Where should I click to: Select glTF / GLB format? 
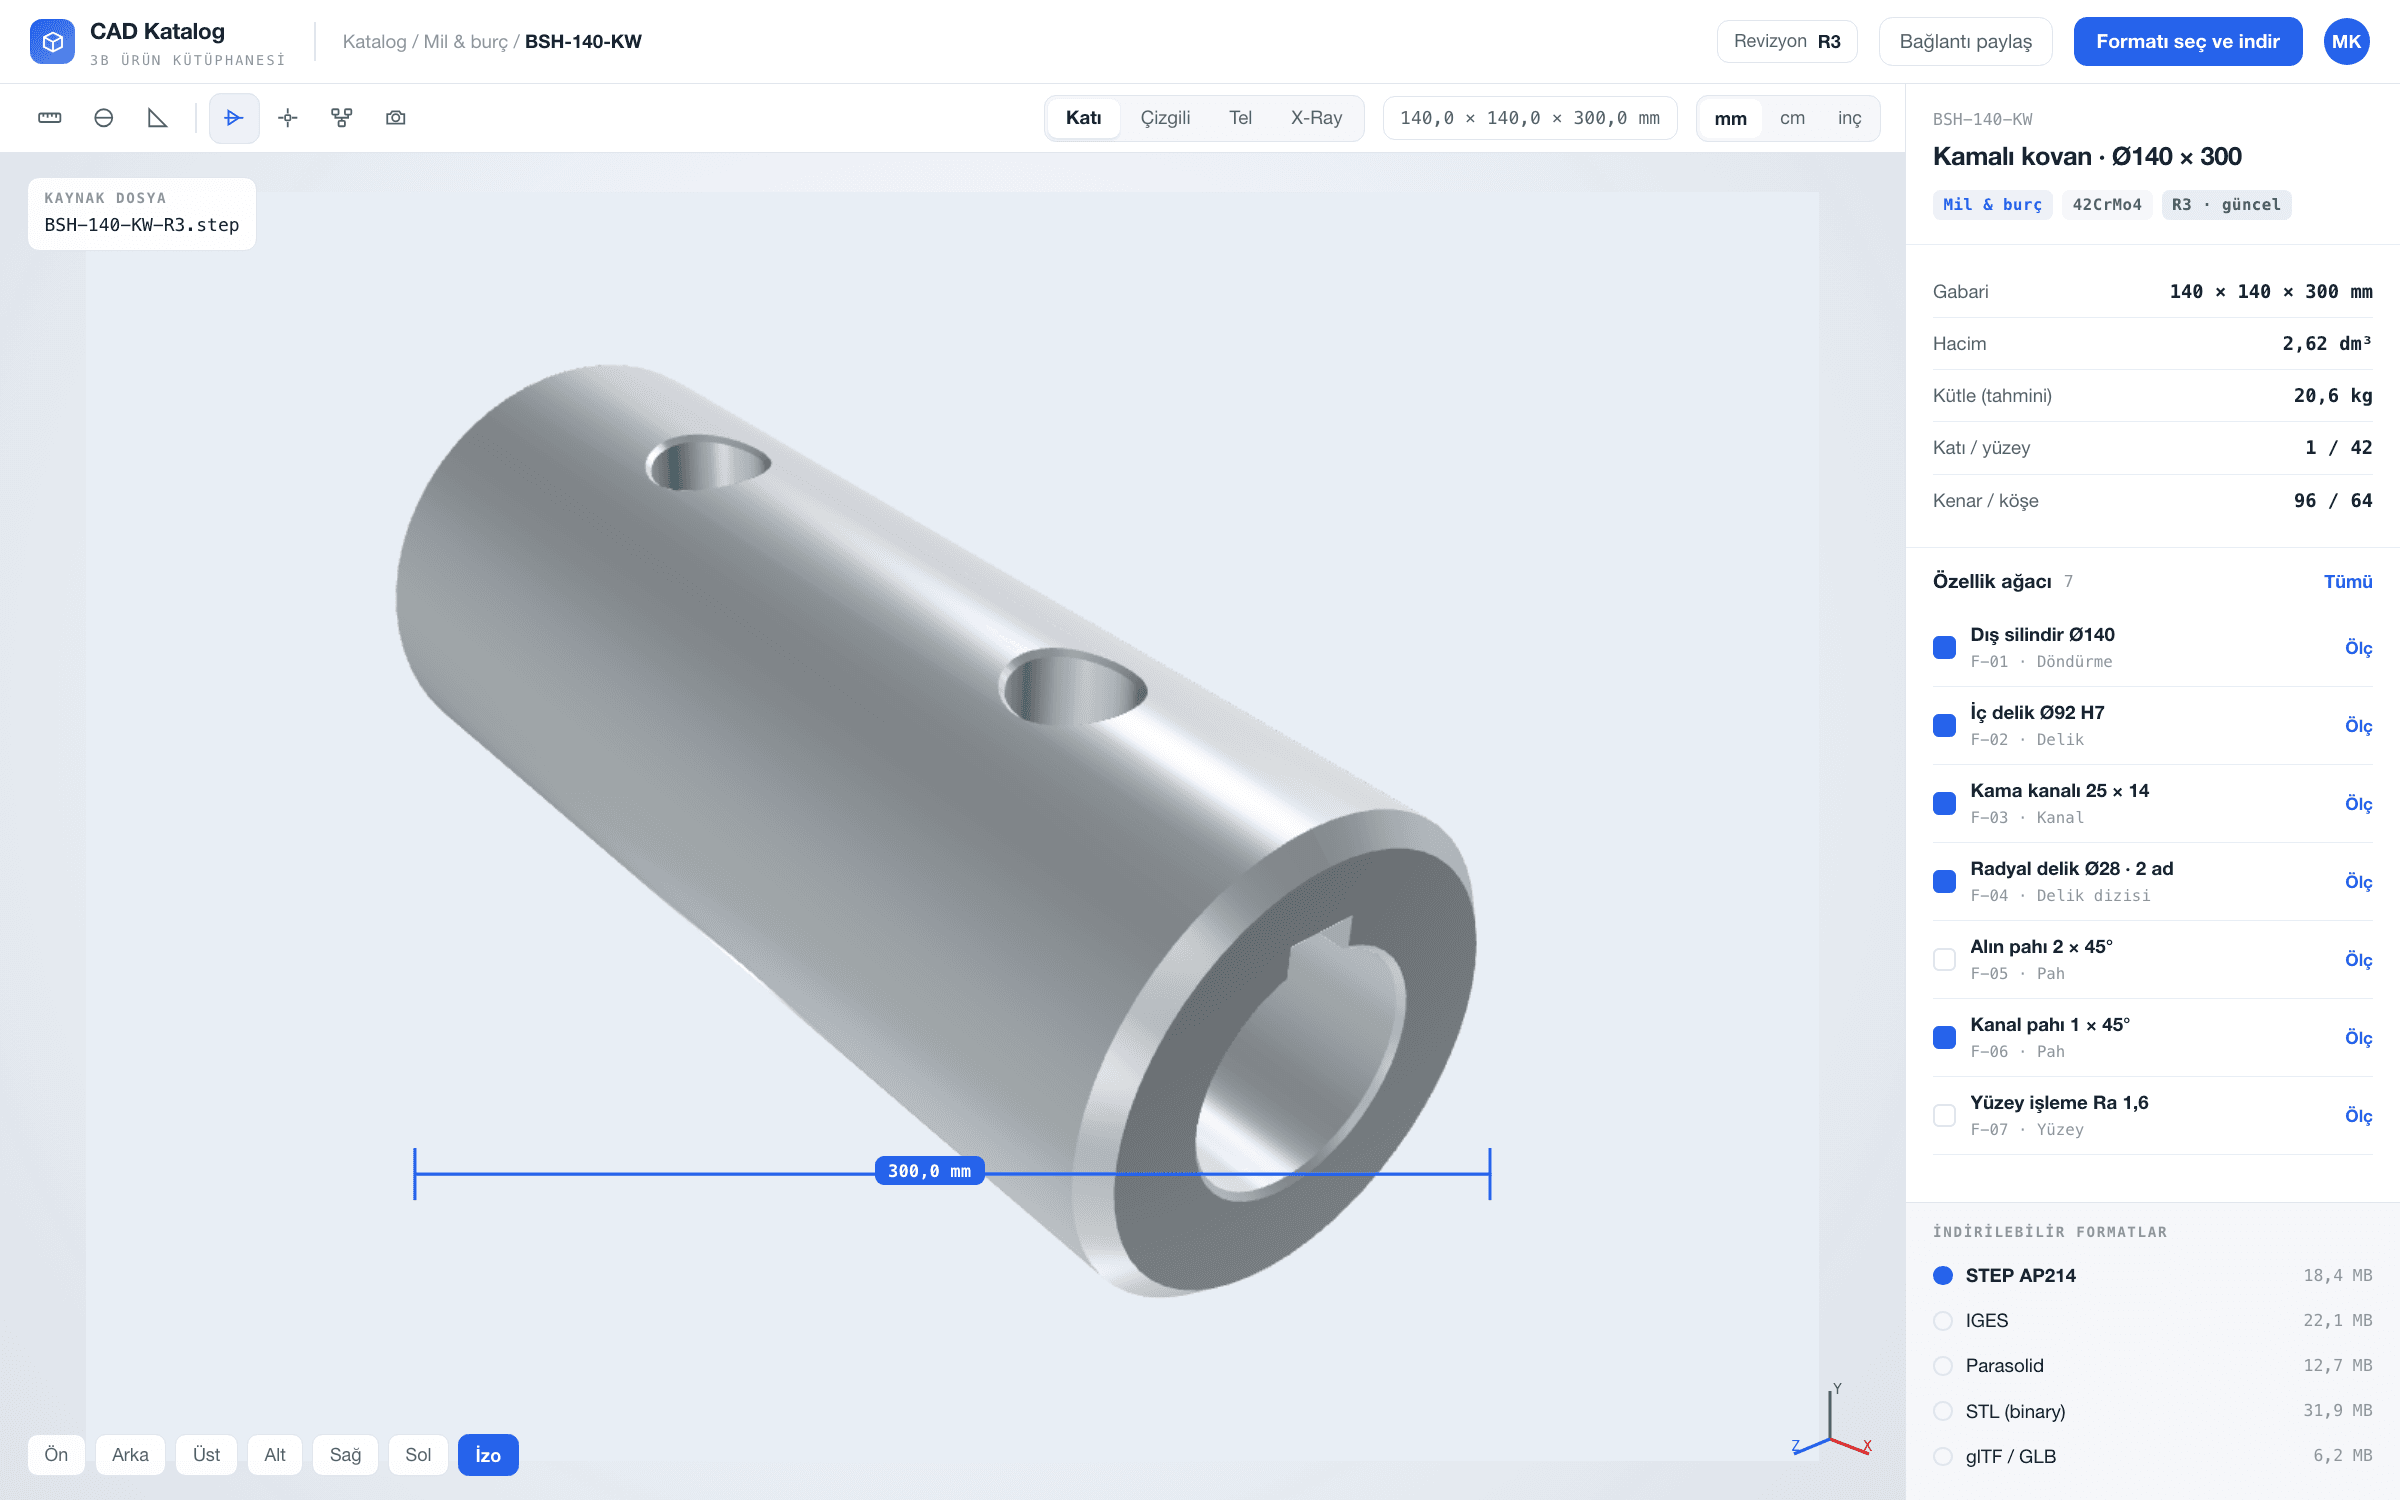pyautogui.click(x=2152, y=1456)
